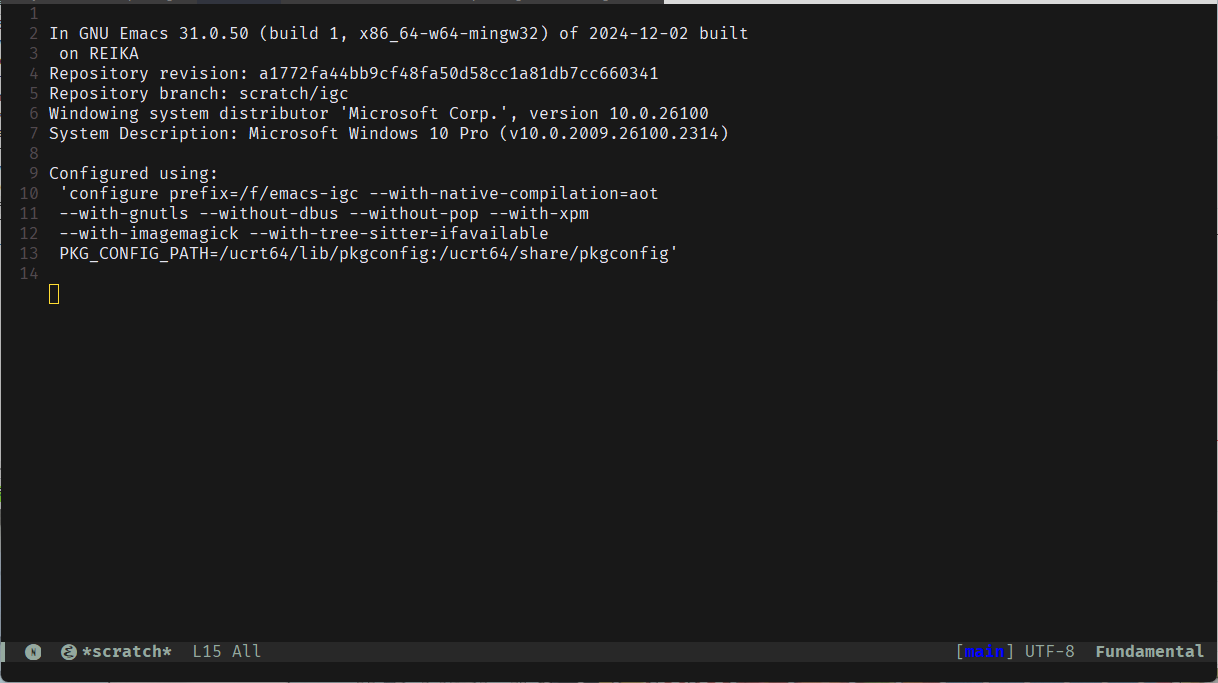Click the evil Normal state indicator icon
The image size is (1218, 683).
pos(33,652)
